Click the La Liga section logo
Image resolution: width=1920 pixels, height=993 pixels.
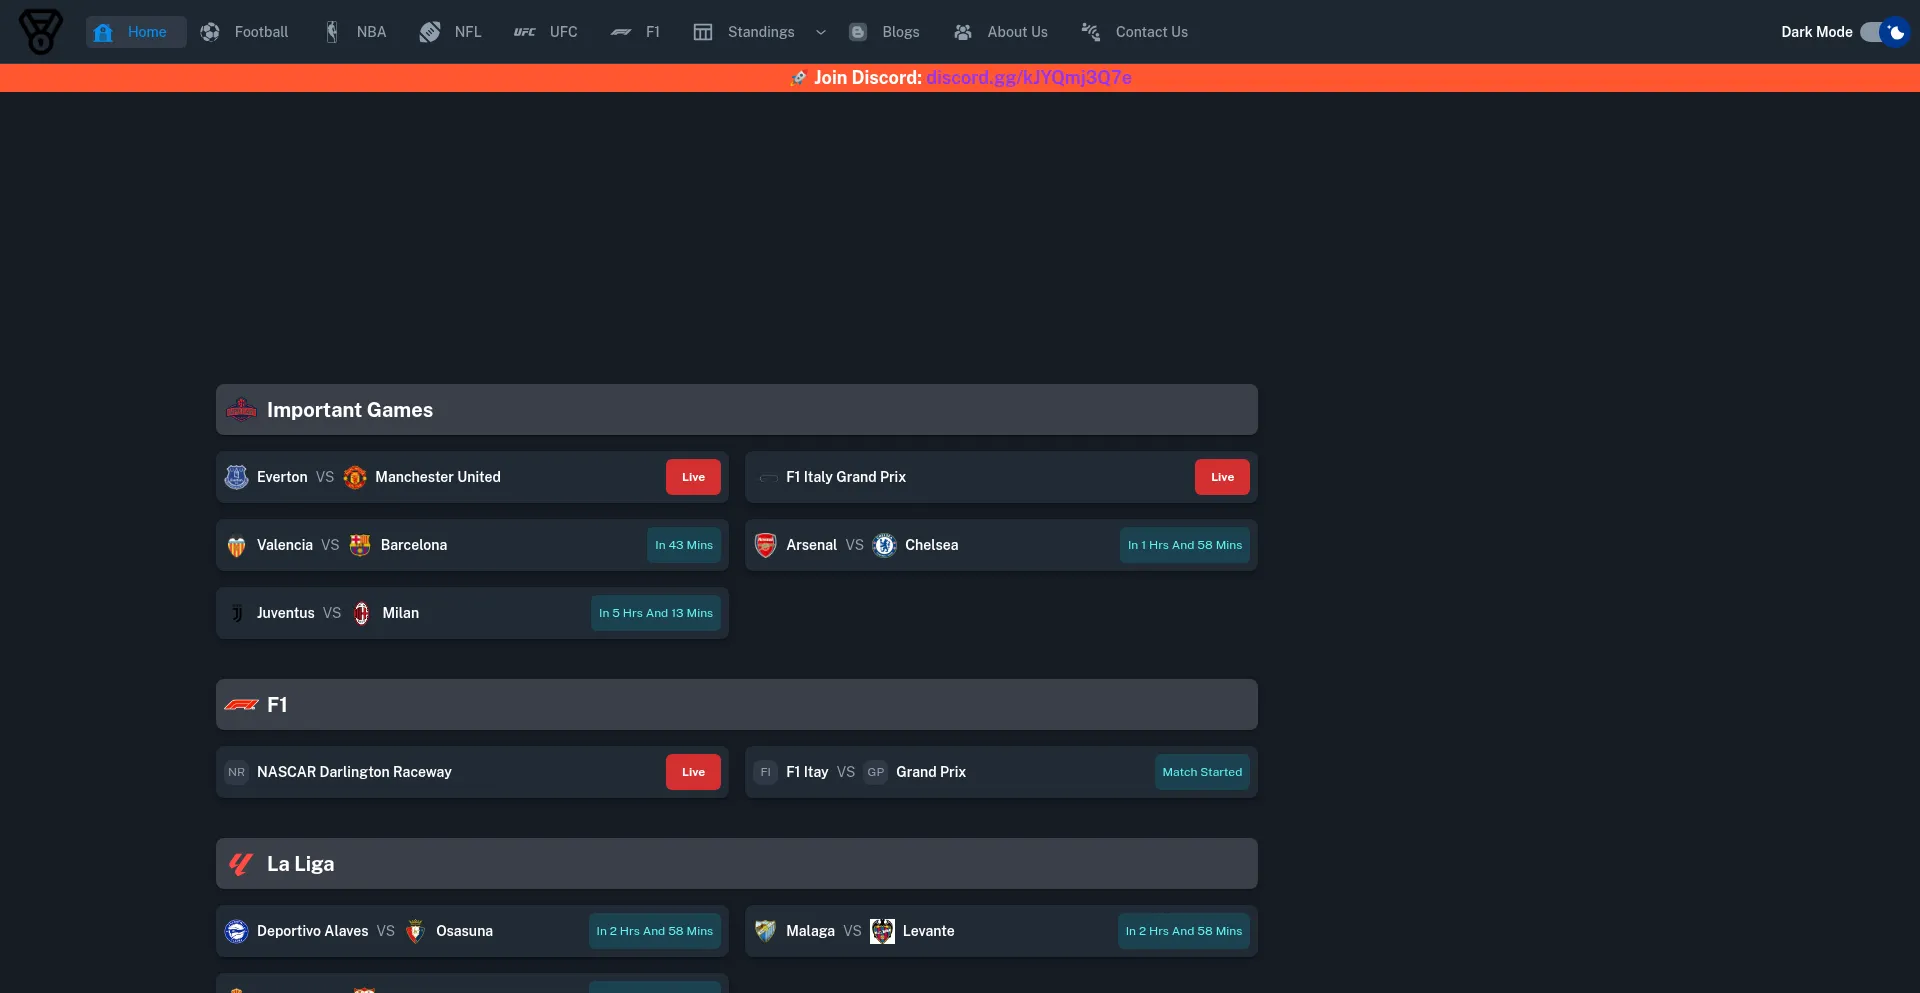(241, 864)
